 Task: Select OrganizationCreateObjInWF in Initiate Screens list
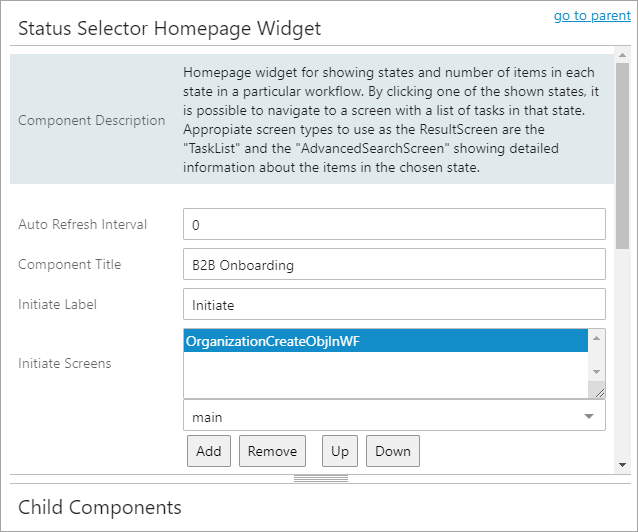(x=386, y=341)
